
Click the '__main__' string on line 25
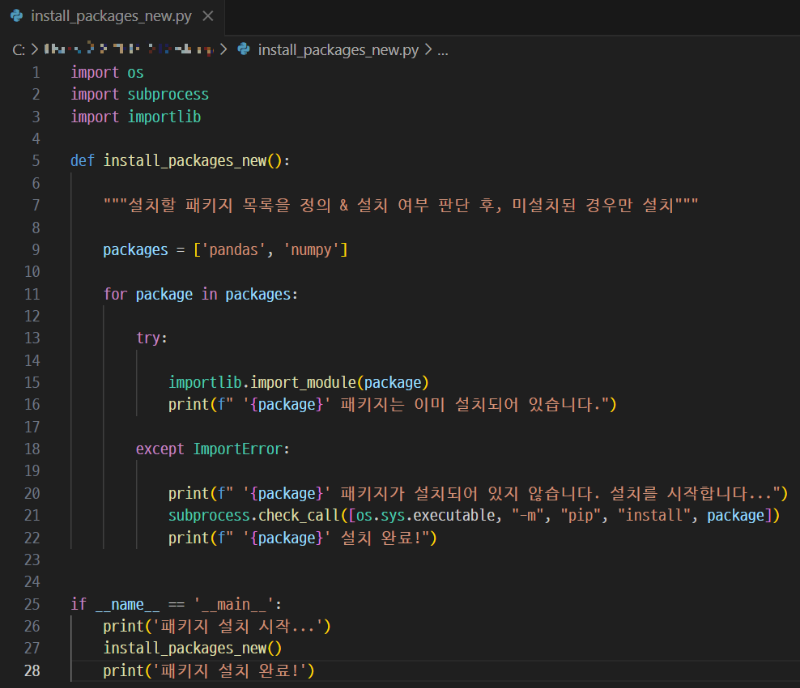point(234,605)
